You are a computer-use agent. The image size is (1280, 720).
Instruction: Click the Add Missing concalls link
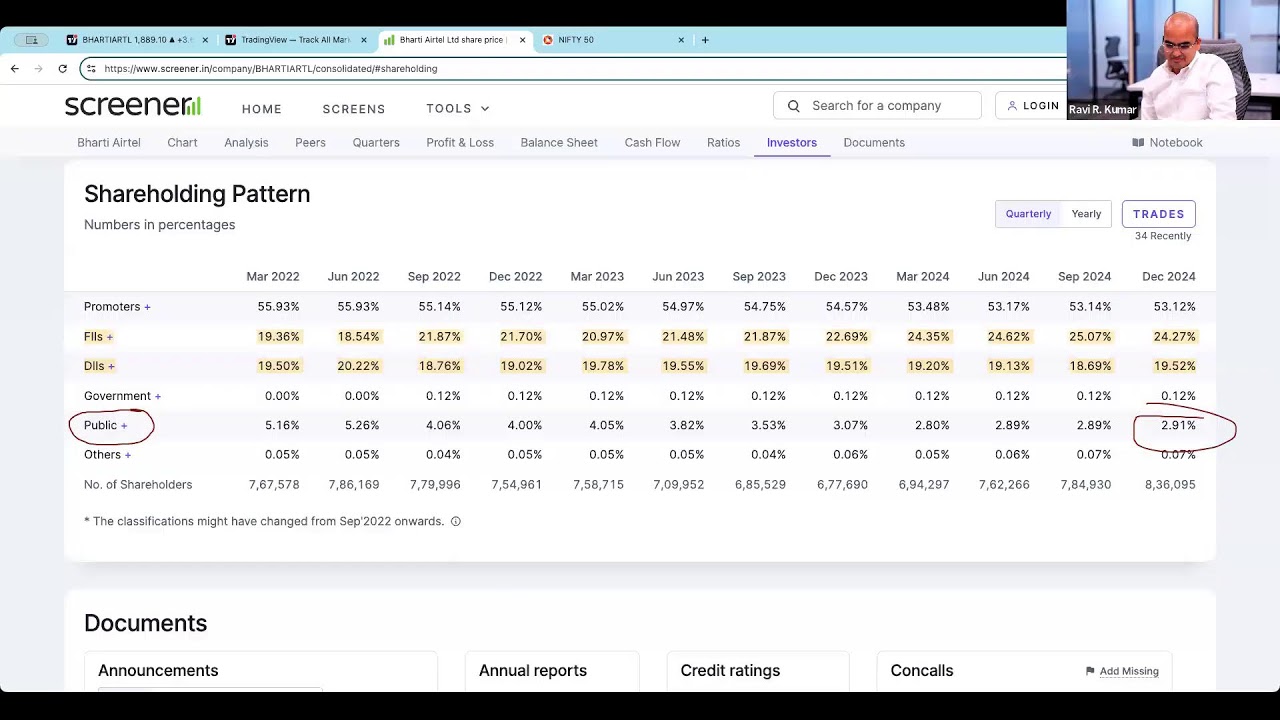pyautogui.click(x=1129, y=671)
